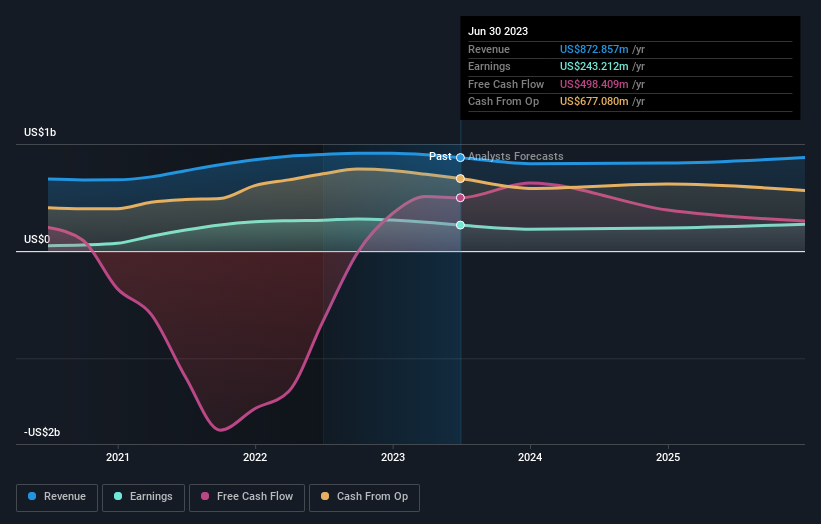Click the Cash From Op tooltip row label
The width and height of the screenshot is (821, 524).
point(503,102)
